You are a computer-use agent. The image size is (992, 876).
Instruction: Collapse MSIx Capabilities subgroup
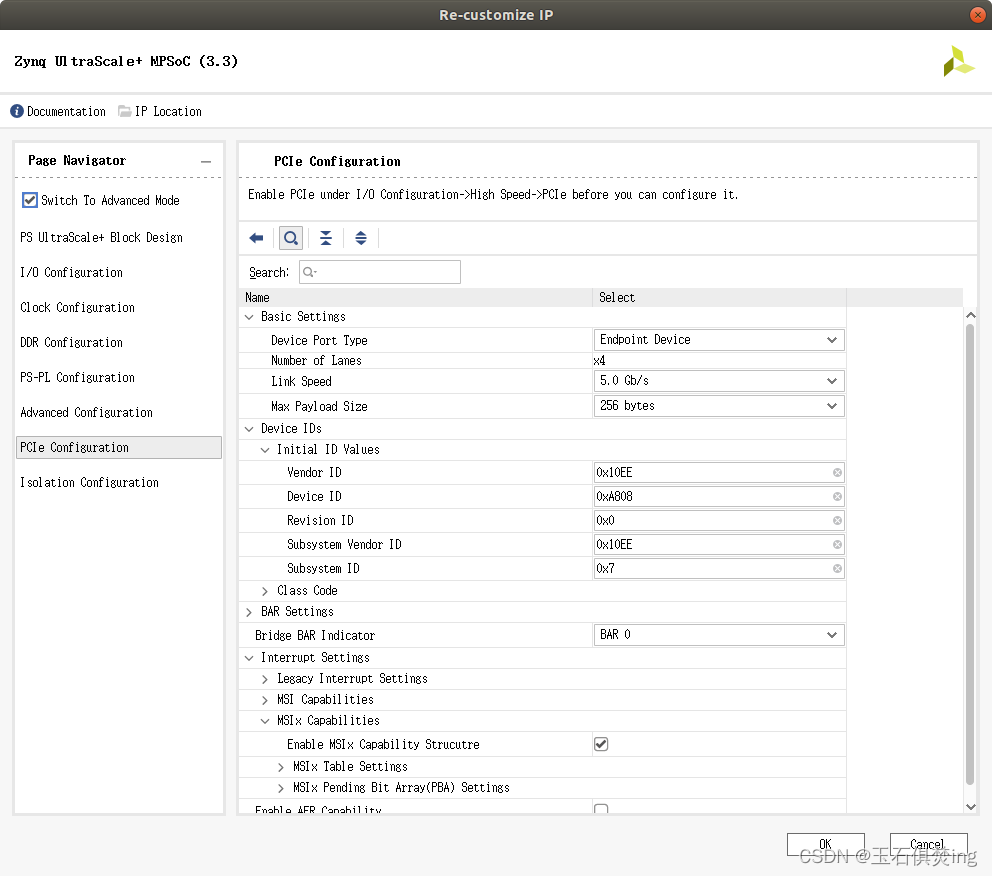265,721
